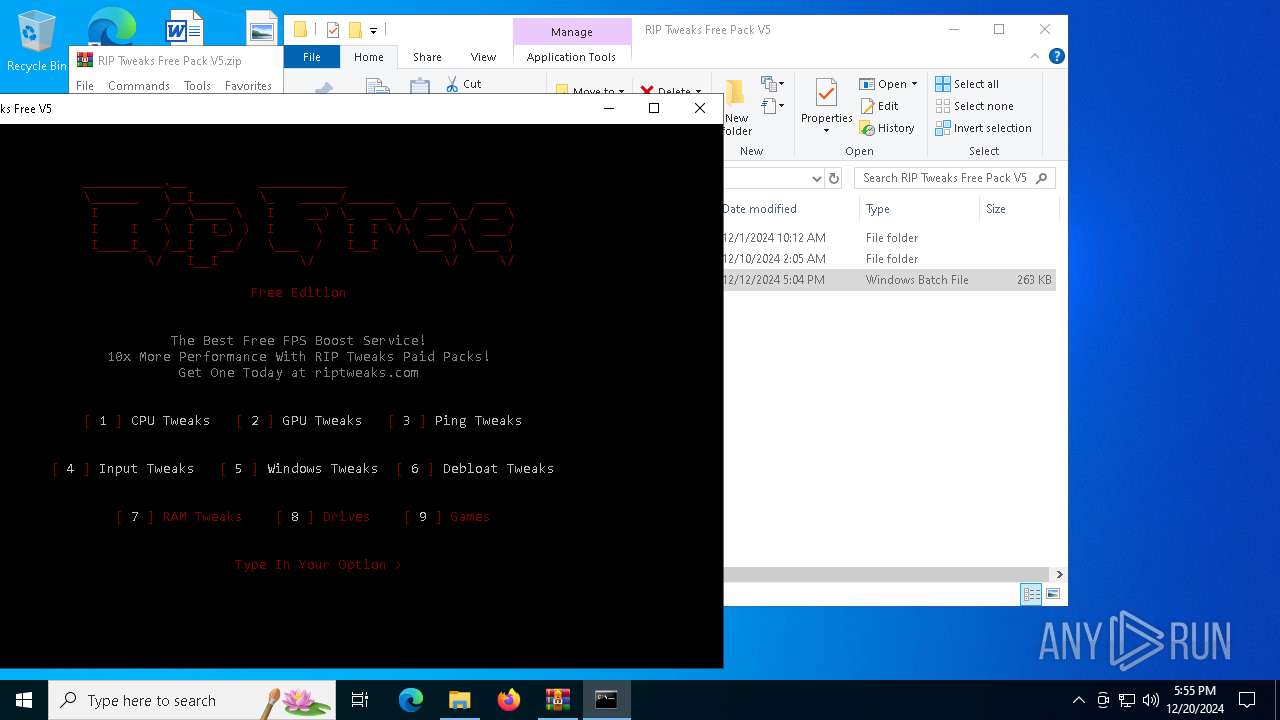Expand the Easy access dropdown icon
The height and width of the screenshot is (720, 1280).
[x=773, y=106]
